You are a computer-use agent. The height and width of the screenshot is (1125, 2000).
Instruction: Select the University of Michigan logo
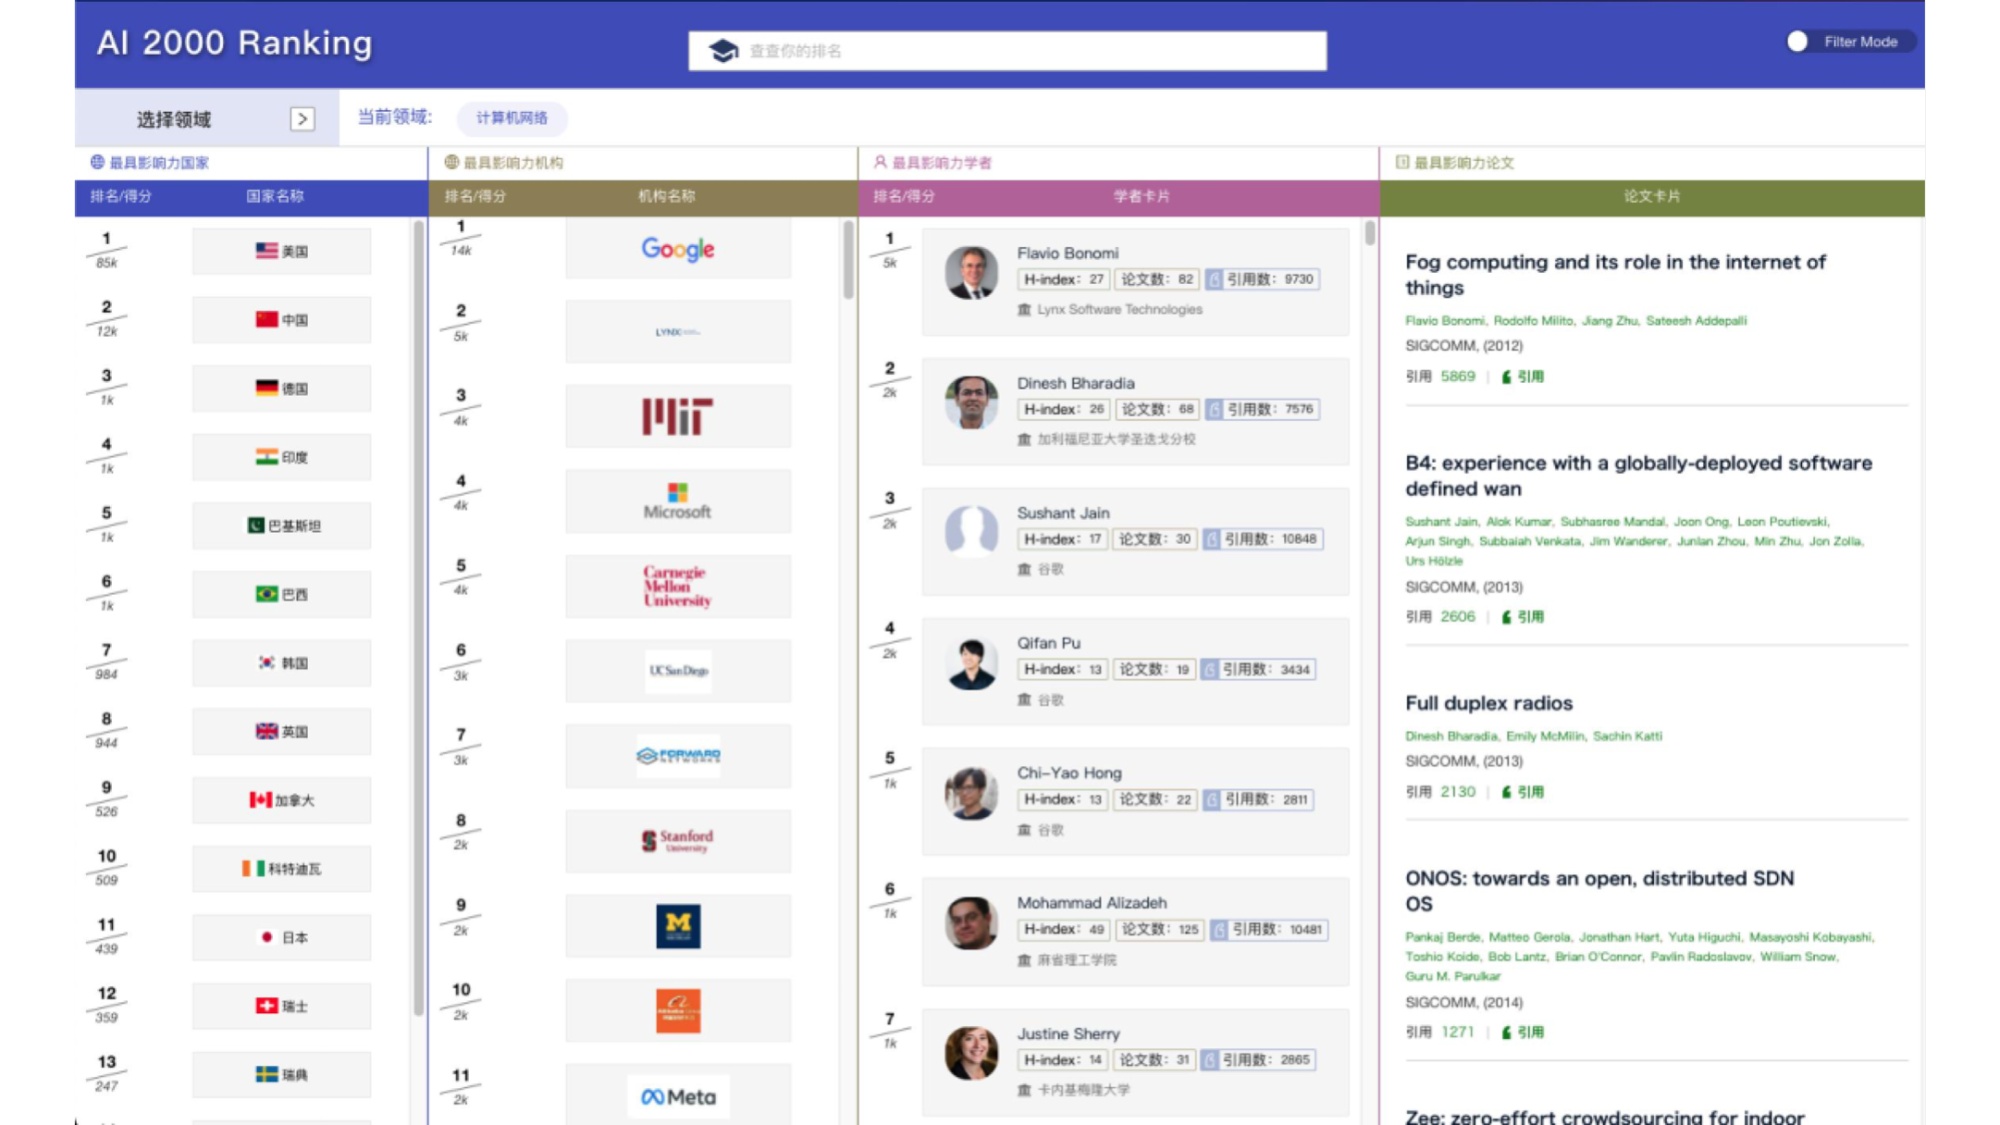[x=678, y=926]
